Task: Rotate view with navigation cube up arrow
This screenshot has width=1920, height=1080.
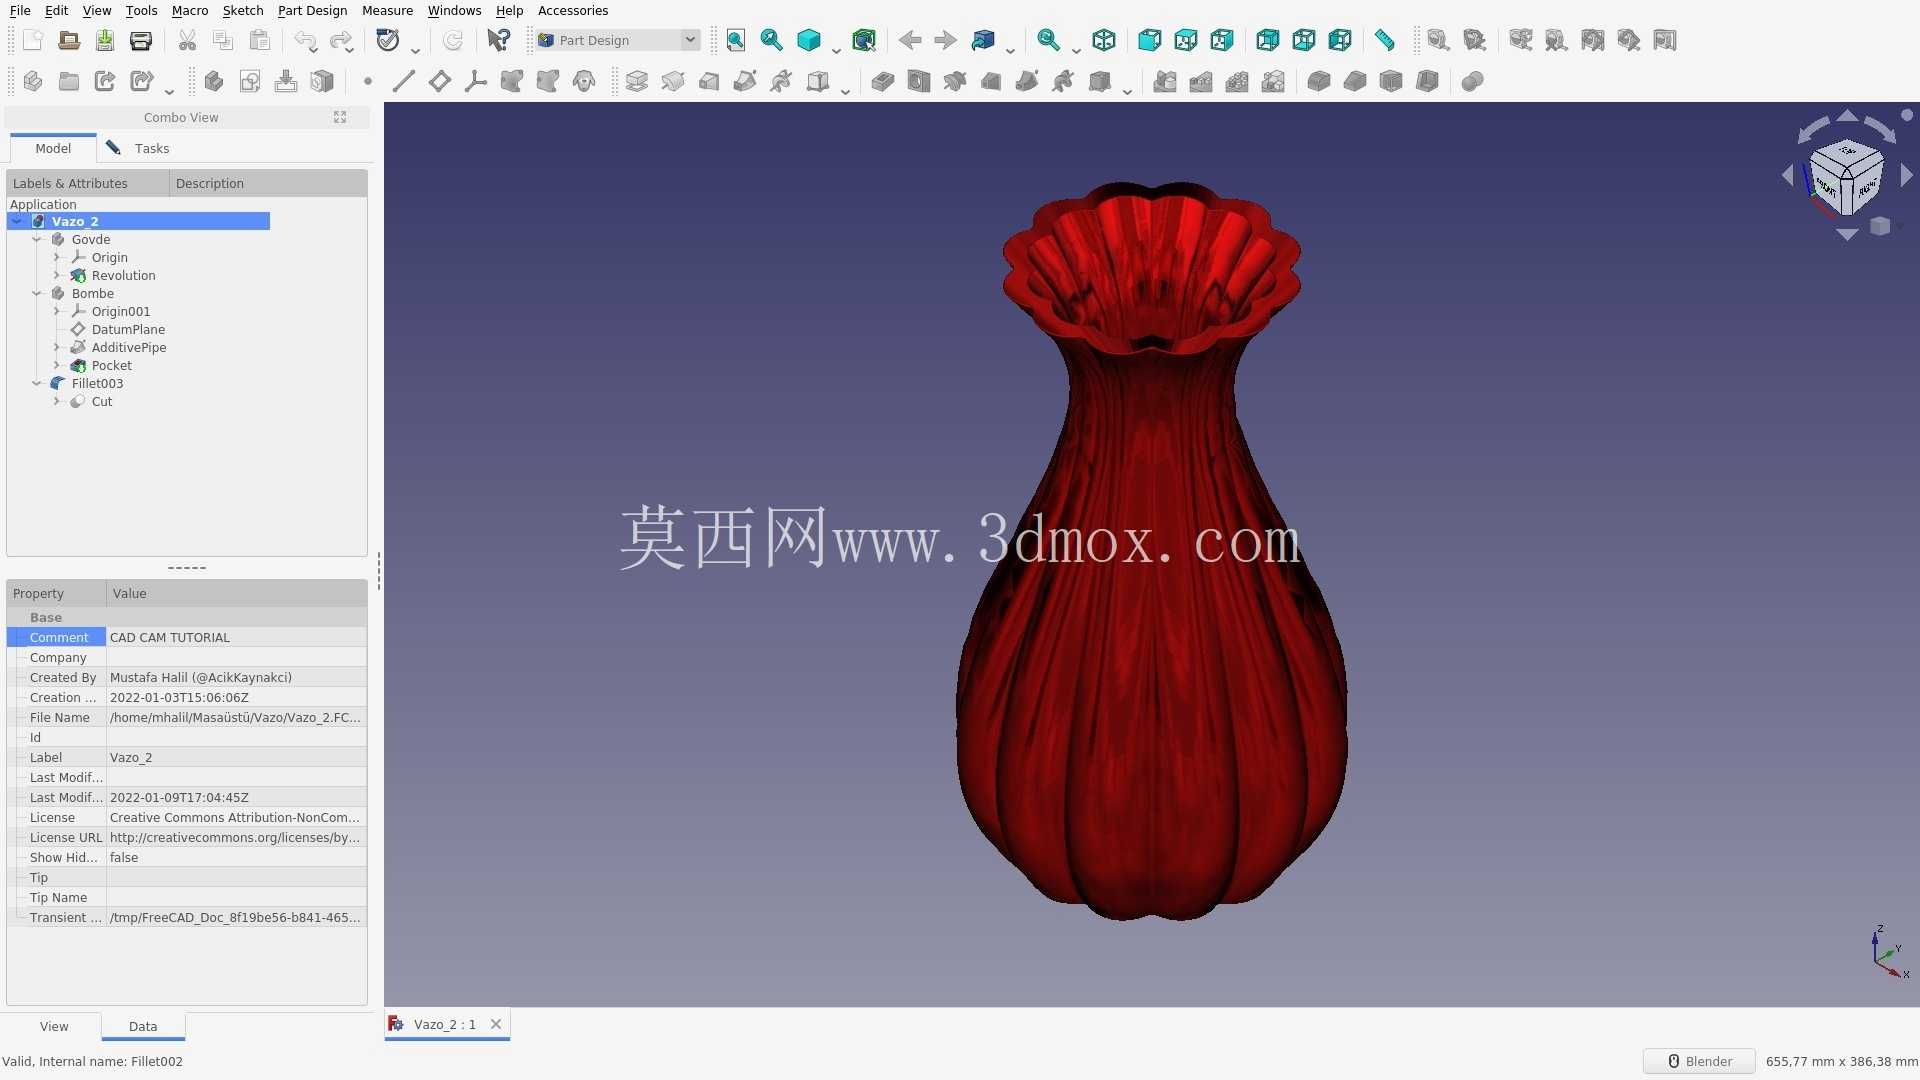Action: (x=1847, y=115)
